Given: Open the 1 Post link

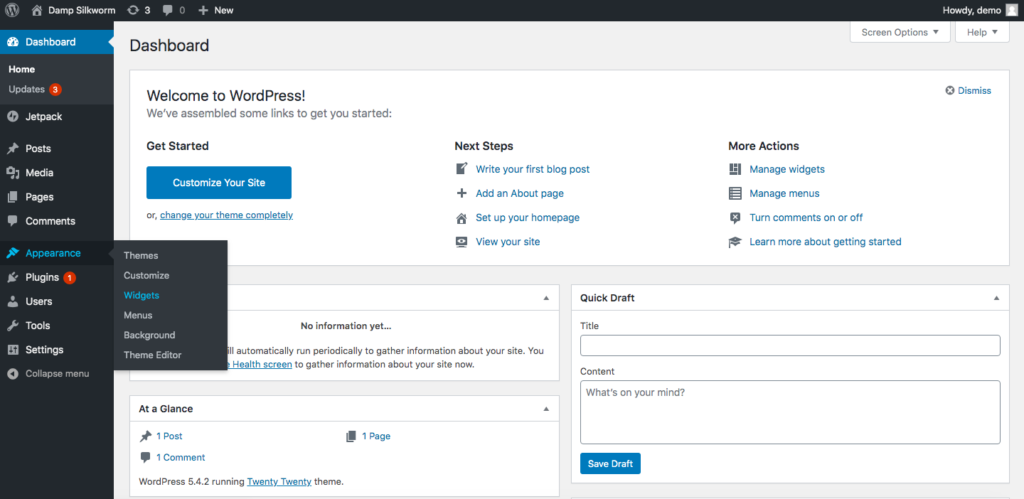Looking at the screenshot, I should (x=169, y=436).
